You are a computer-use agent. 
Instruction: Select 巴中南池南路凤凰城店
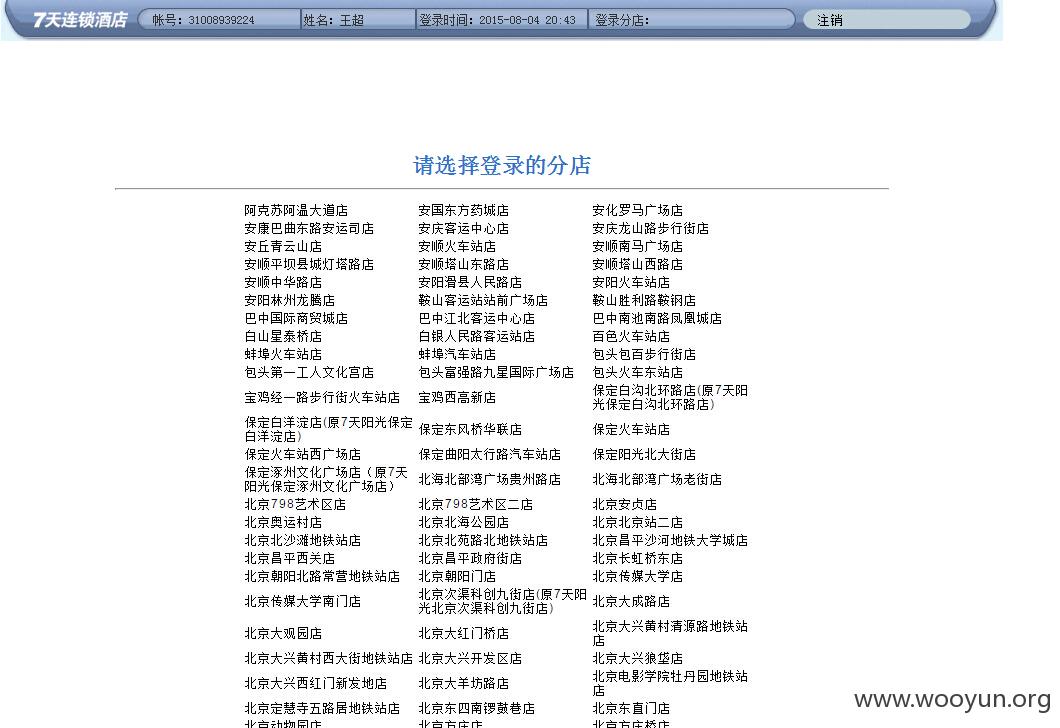tap(657, 318)
